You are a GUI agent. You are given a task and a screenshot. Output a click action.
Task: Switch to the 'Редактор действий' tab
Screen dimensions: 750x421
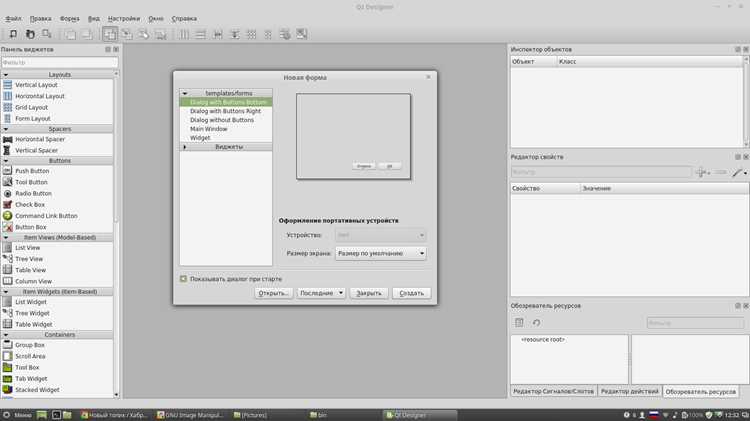click(x=629, y=391)
